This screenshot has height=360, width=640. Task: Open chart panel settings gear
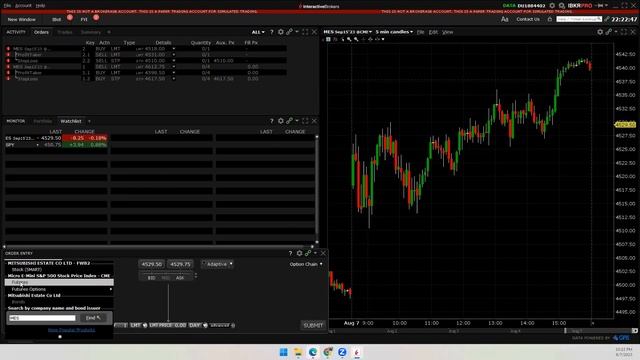coord(600,32)
